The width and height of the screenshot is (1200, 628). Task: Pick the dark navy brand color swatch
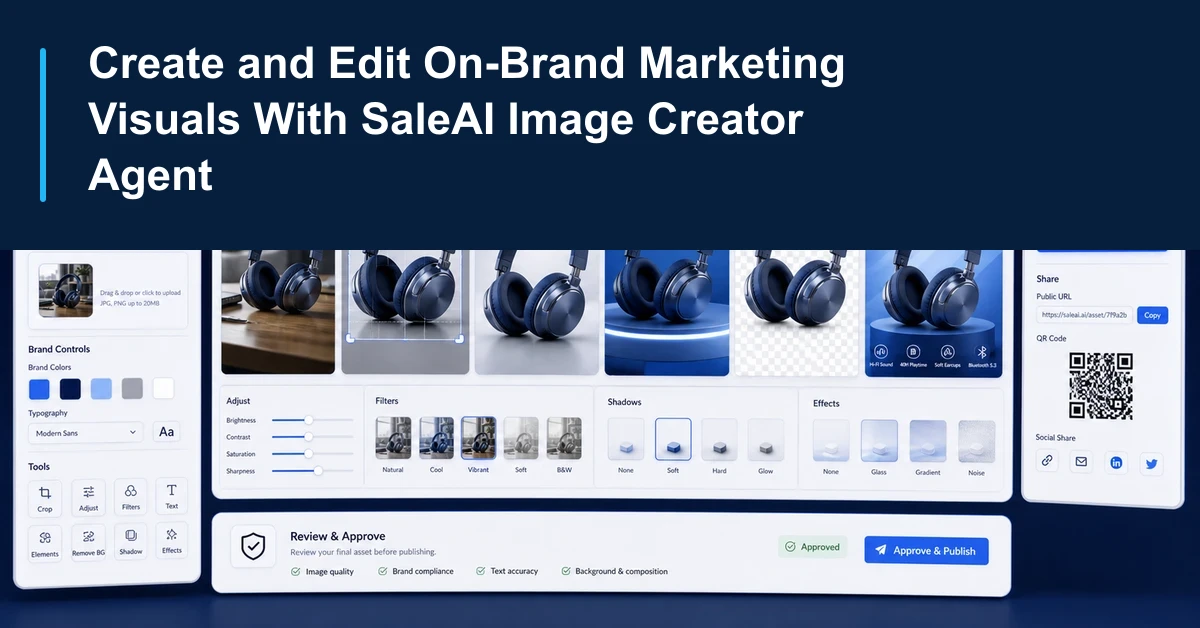click(x=70, y=389)
